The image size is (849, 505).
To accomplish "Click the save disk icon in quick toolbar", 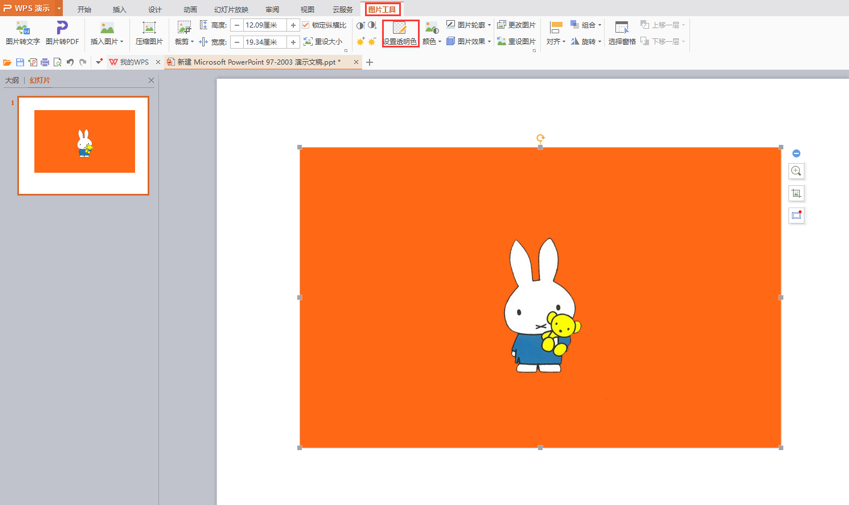I will click(x=20, y=62).
